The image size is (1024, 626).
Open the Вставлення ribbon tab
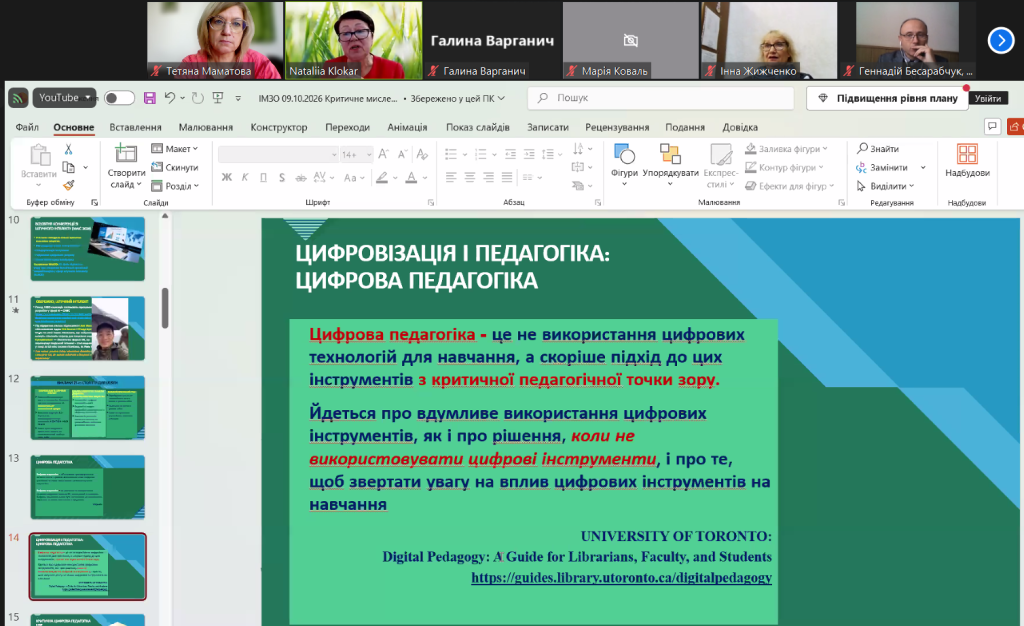(135, 127)
